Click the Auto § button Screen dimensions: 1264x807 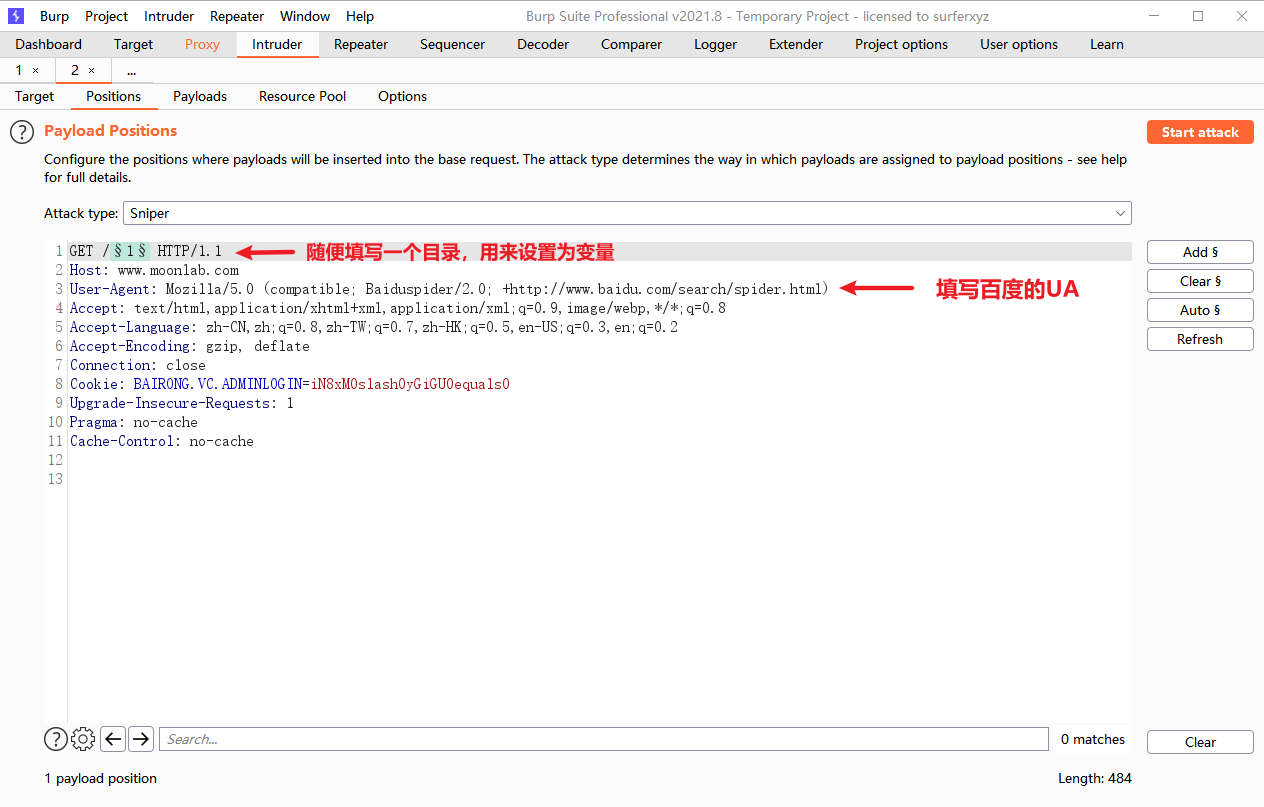pos(1200,310)
